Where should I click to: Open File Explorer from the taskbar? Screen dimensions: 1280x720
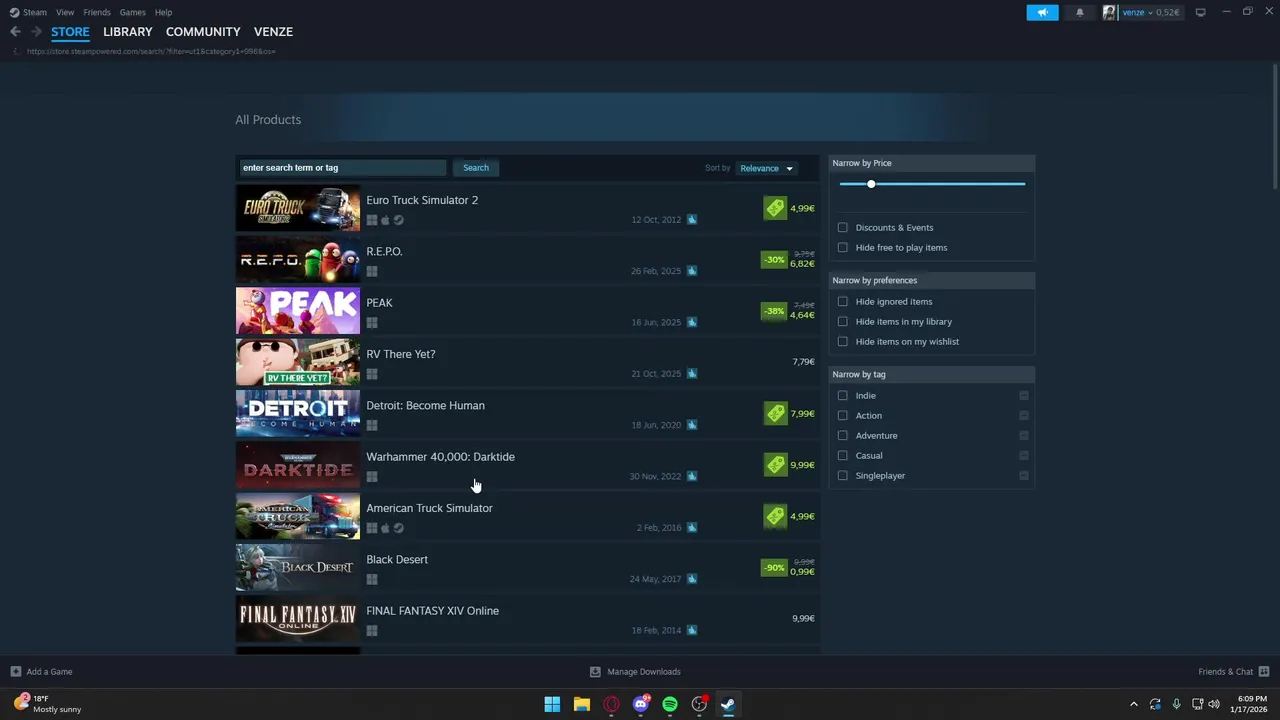[x=581, y=704]
